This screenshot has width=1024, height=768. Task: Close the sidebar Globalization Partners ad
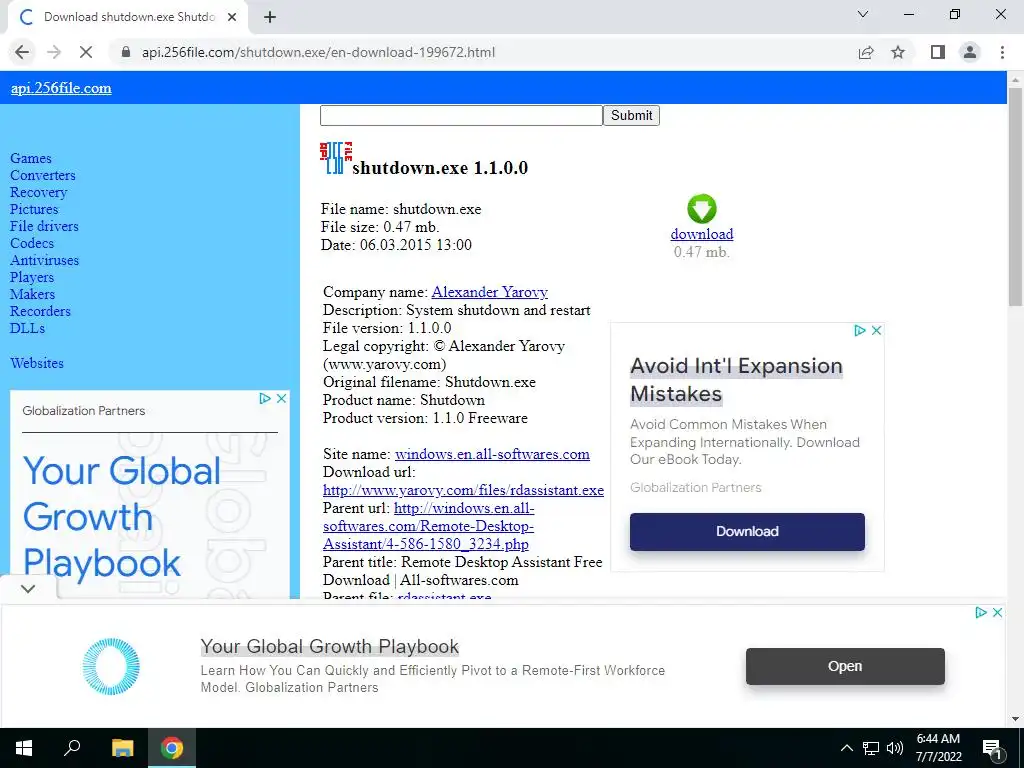pyautogui.click(x=281, y=398)
